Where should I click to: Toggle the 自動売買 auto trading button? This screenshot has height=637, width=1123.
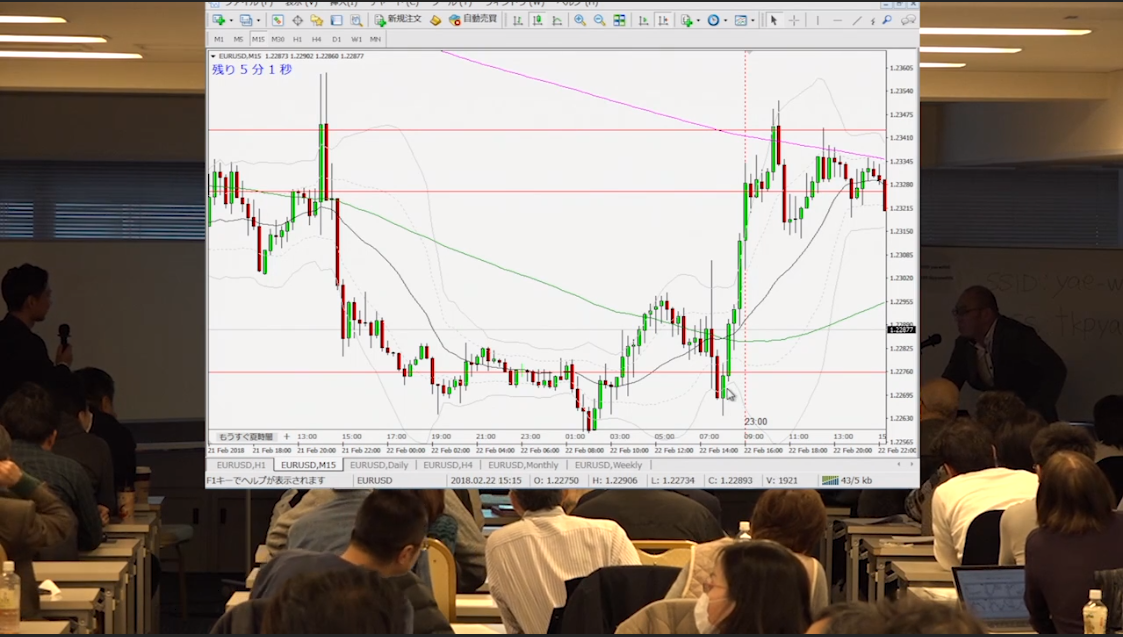coord(472,20)
